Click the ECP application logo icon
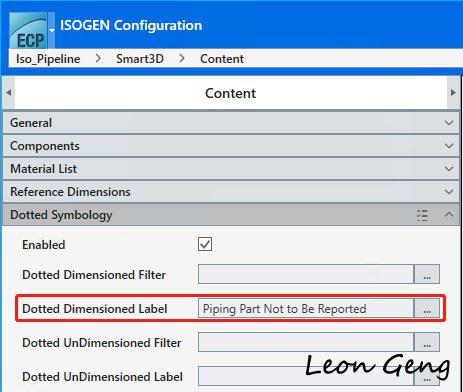This screenshot has height=392, width=463. click(x=28, y=31)
